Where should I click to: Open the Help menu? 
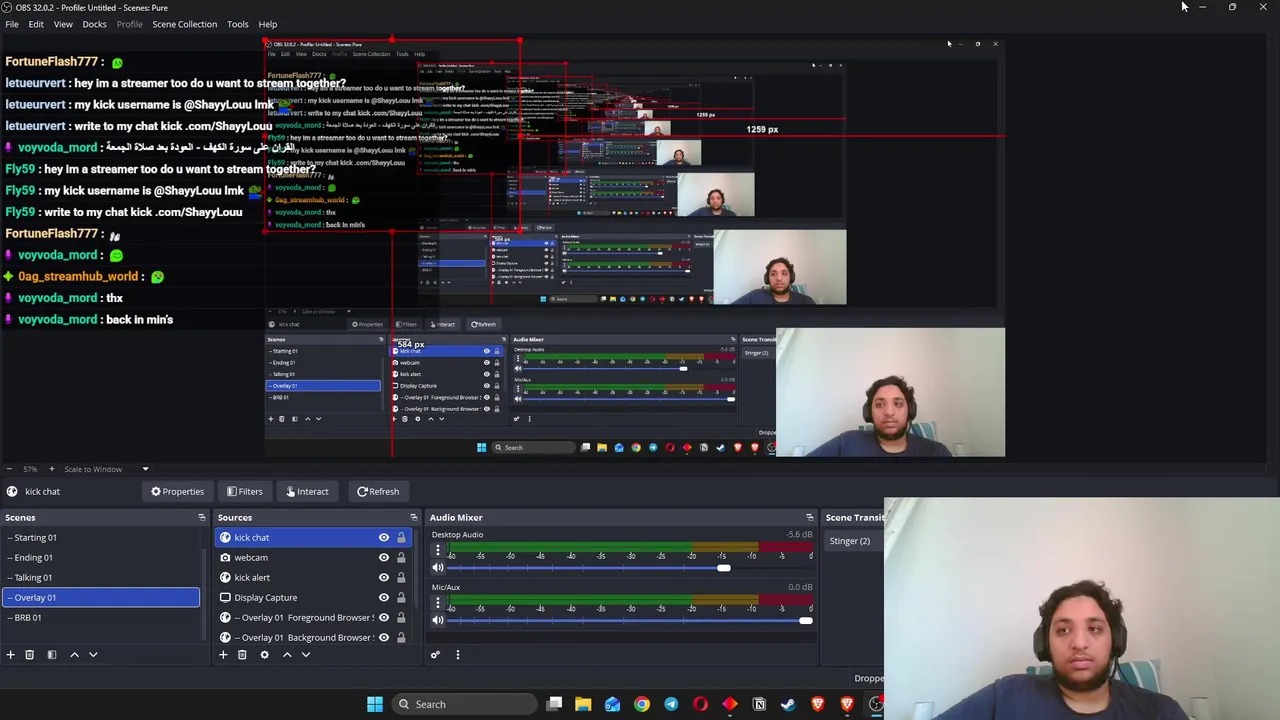pyautogui.click(x=268, y=24)
